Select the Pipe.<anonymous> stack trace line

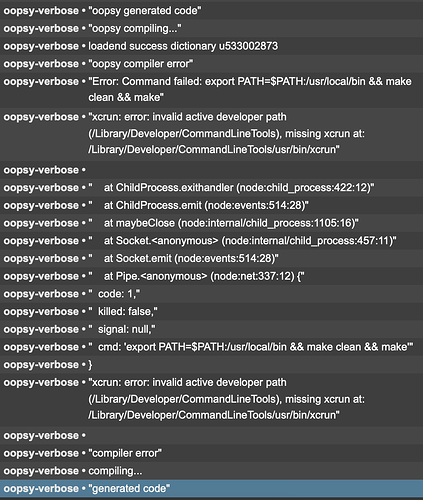[211, 276]
